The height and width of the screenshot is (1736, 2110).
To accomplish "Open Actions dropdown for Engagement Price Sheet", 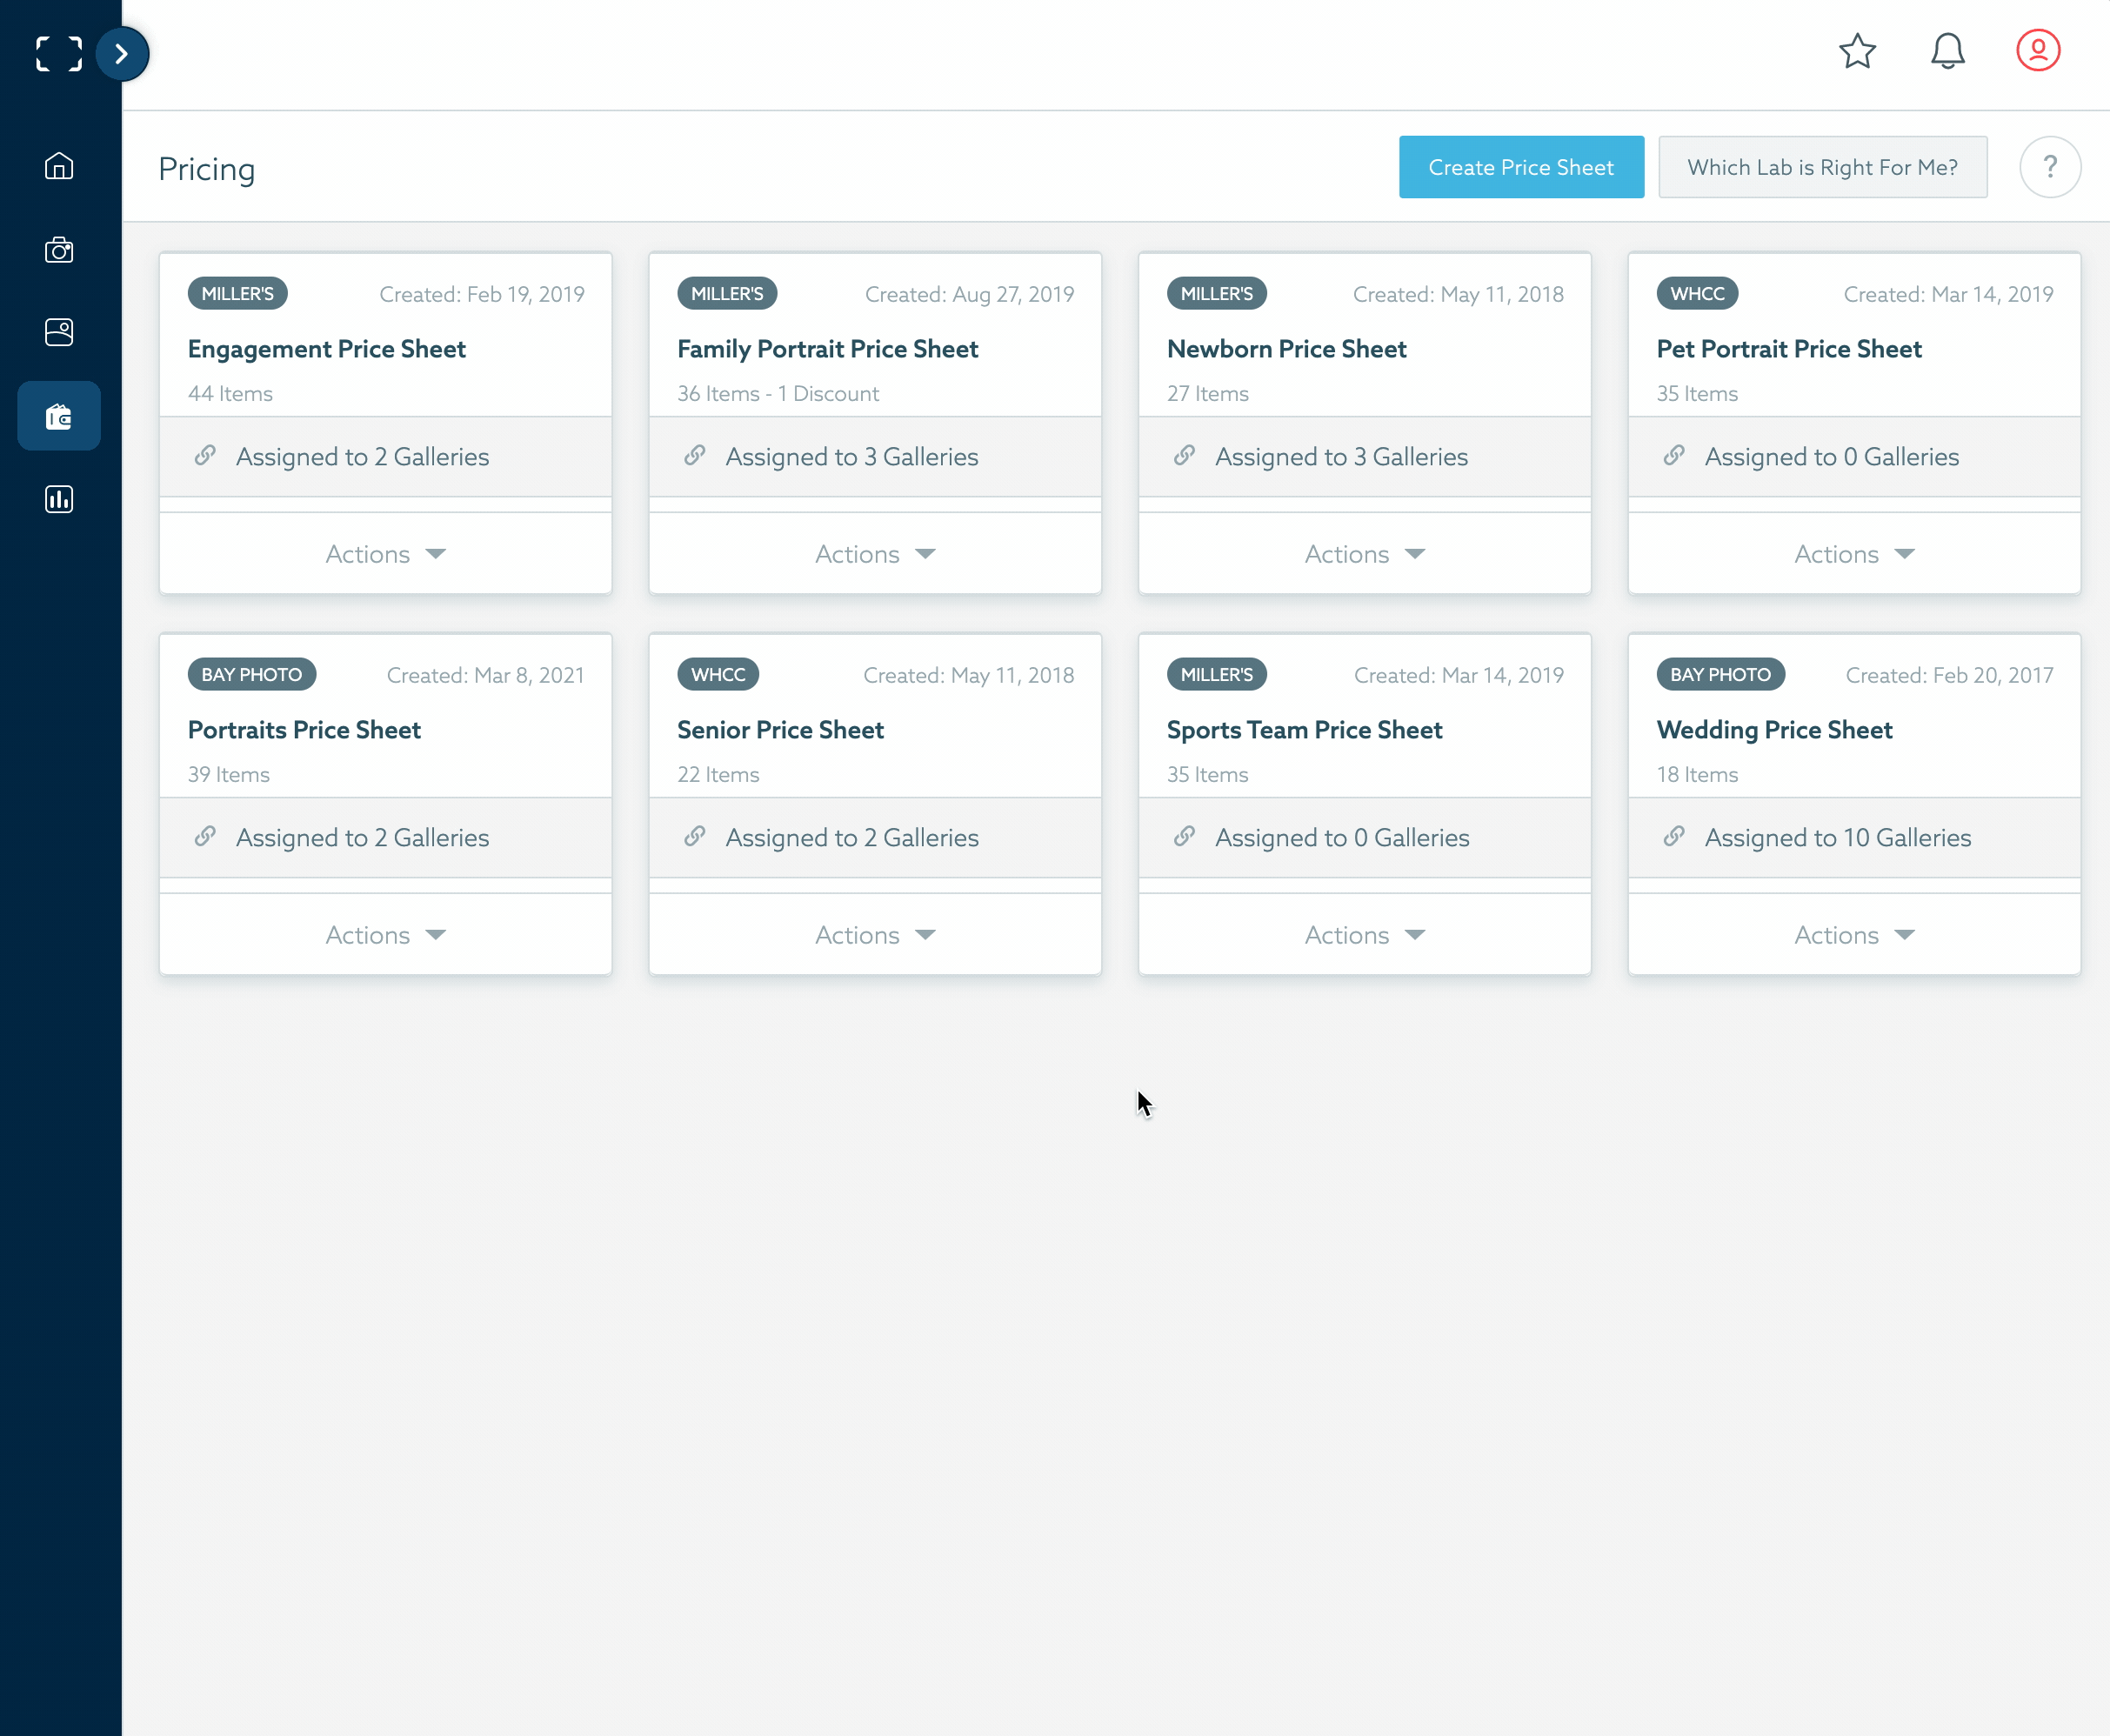I will tap(385, 554).
